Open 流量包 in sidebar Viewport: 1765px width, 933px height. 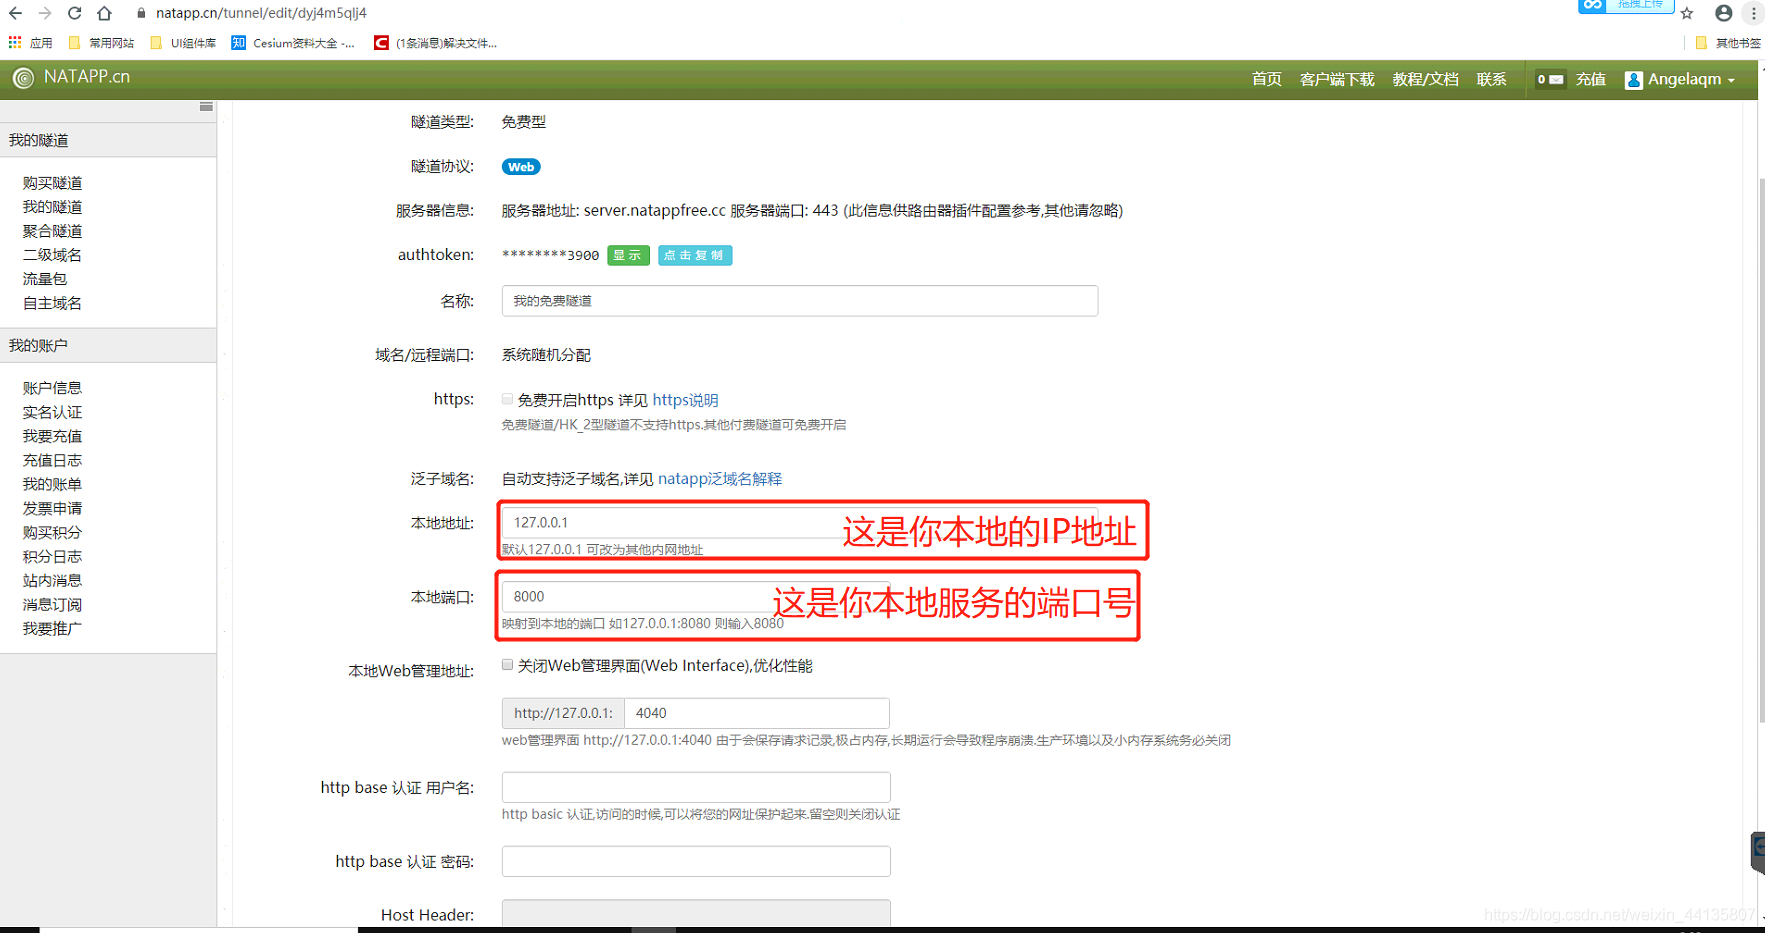(45, 279)
